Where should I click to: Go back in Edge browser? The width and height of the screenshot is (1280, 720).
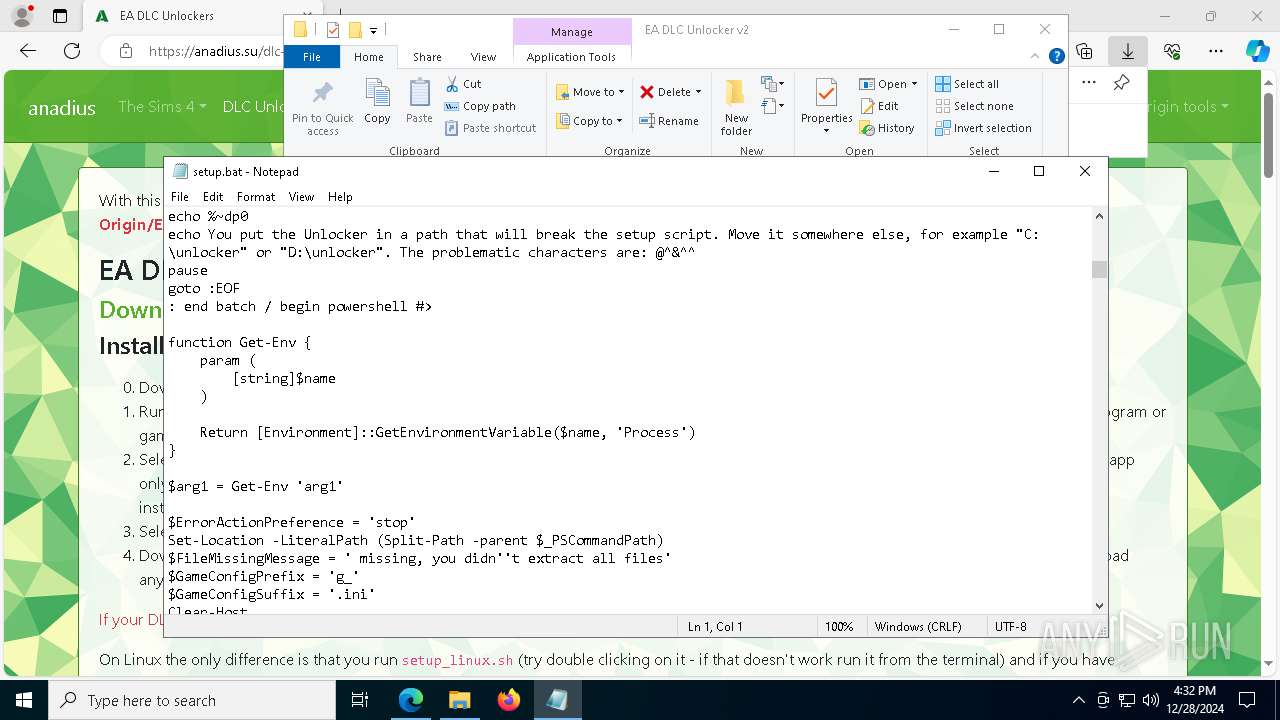(x=28, y=51)
